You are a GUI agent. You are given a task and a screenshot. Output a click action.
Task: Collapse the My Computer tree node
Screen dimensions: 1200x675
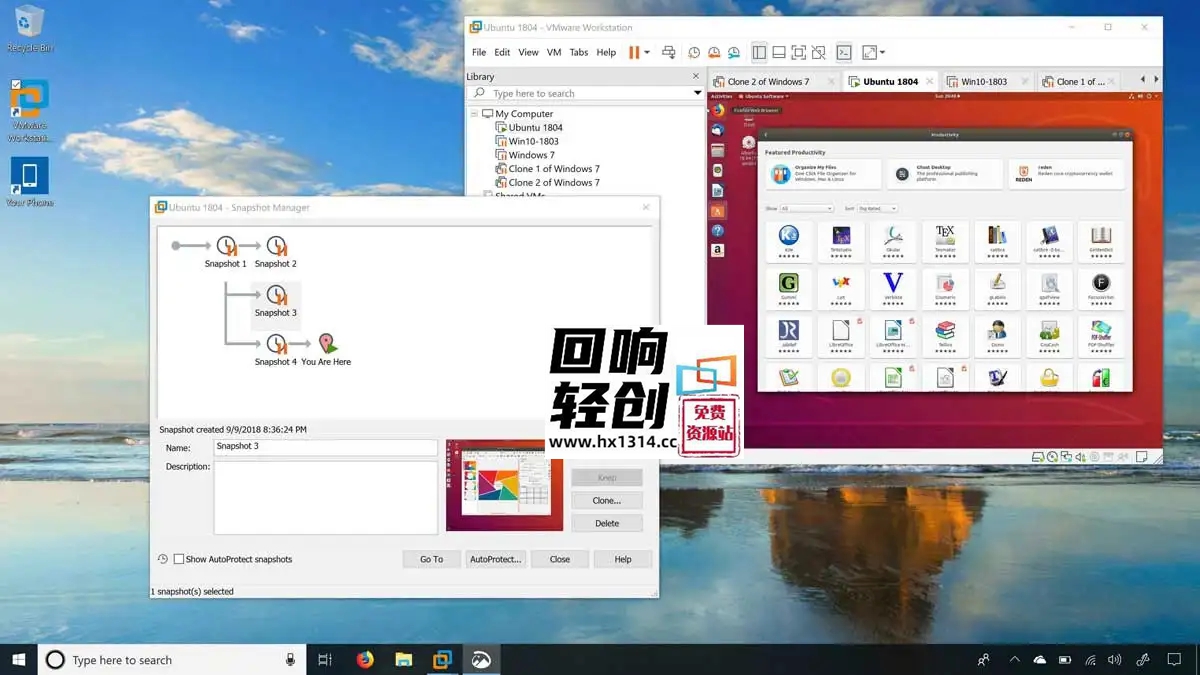click(475, 114)
